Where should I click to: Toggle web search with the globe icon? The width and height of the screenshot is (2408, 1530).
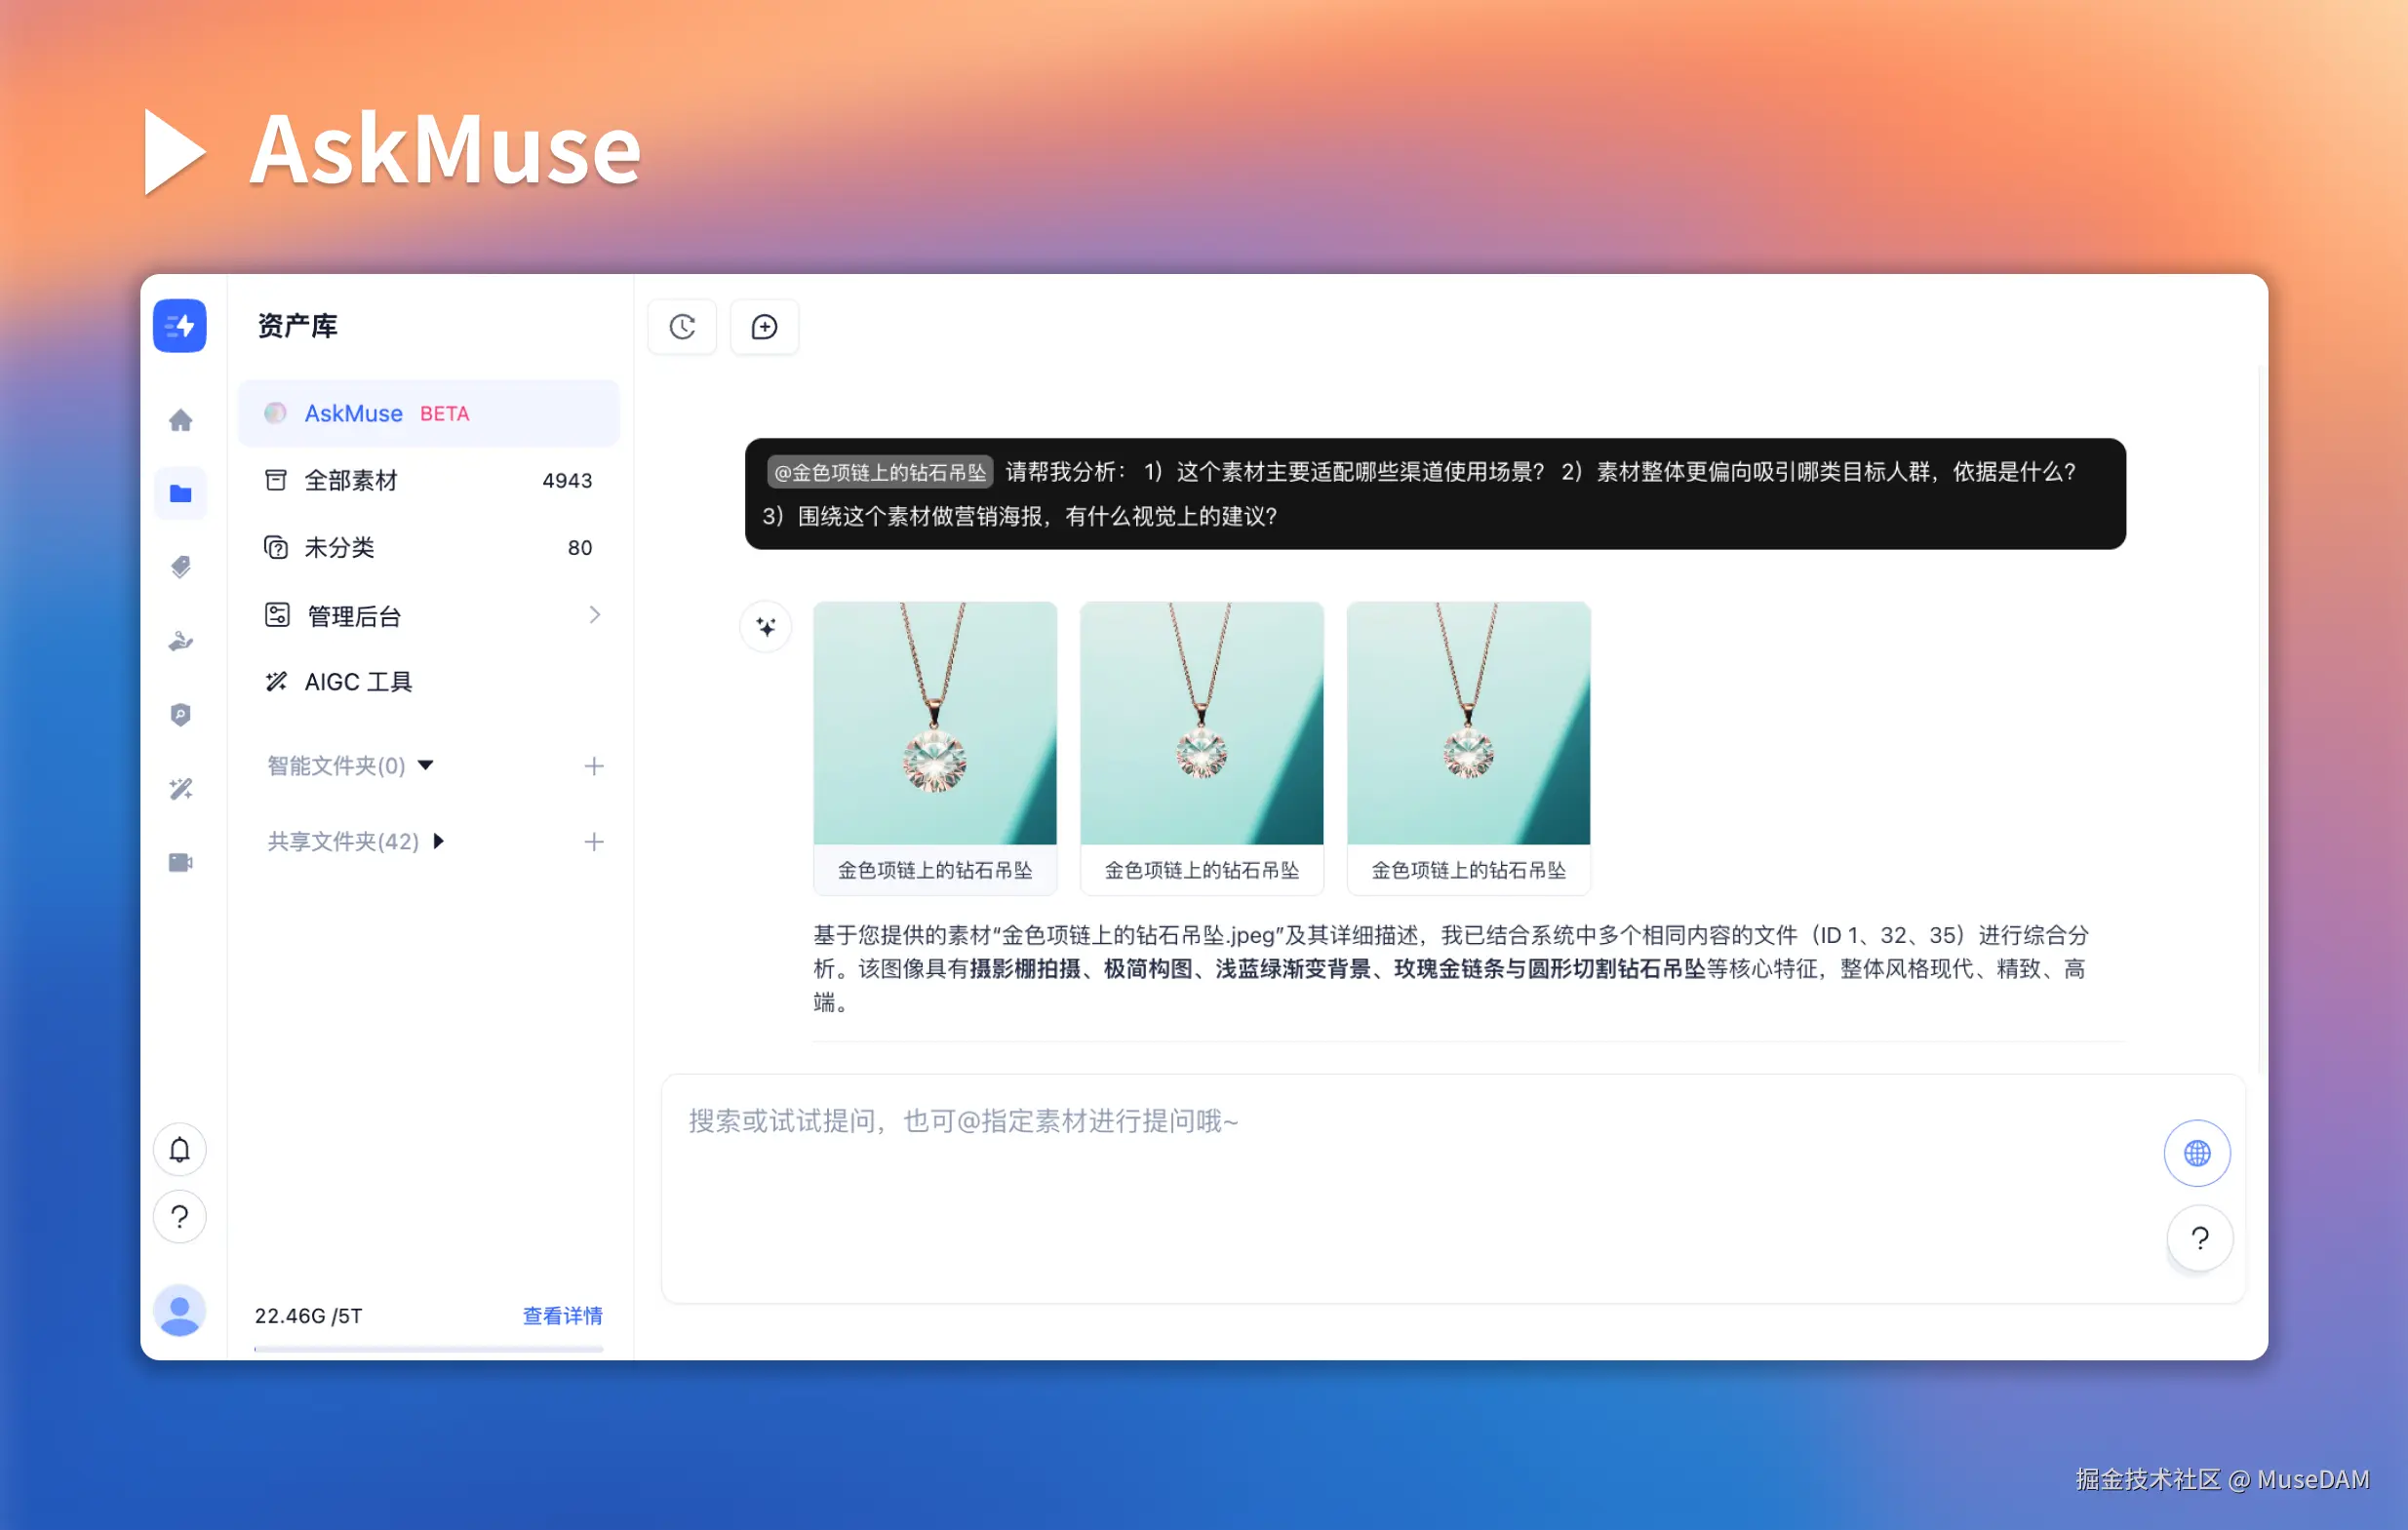pyautogui.click(x=2197, y=1153)
